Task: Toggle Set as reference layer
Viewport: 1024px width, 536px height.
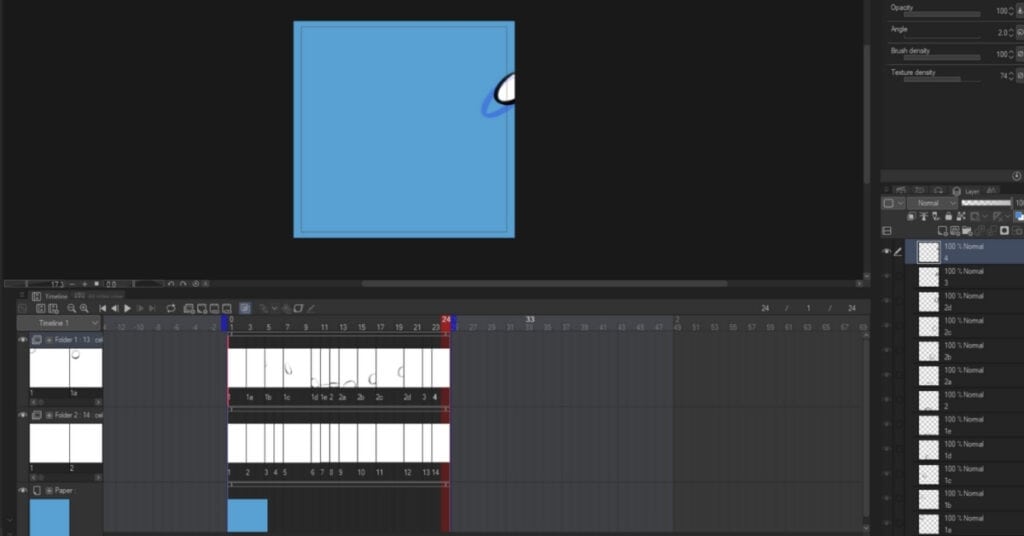Action: [x=923, y=216]
